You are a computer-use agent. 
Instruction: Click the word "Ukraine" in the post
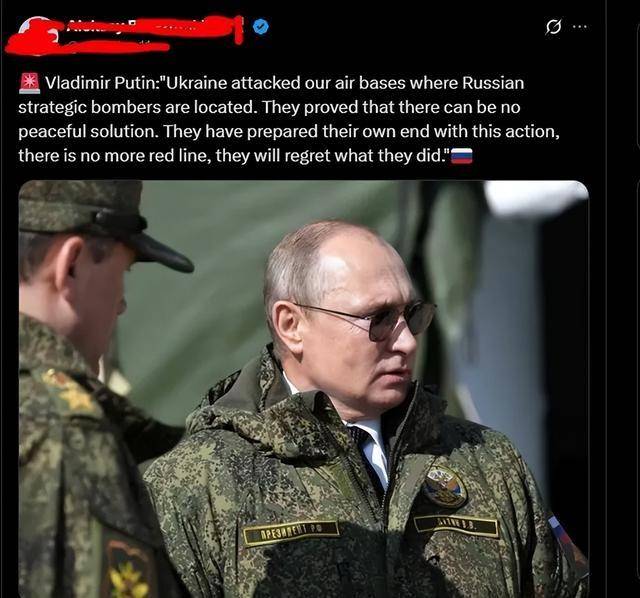pos(196,83)
